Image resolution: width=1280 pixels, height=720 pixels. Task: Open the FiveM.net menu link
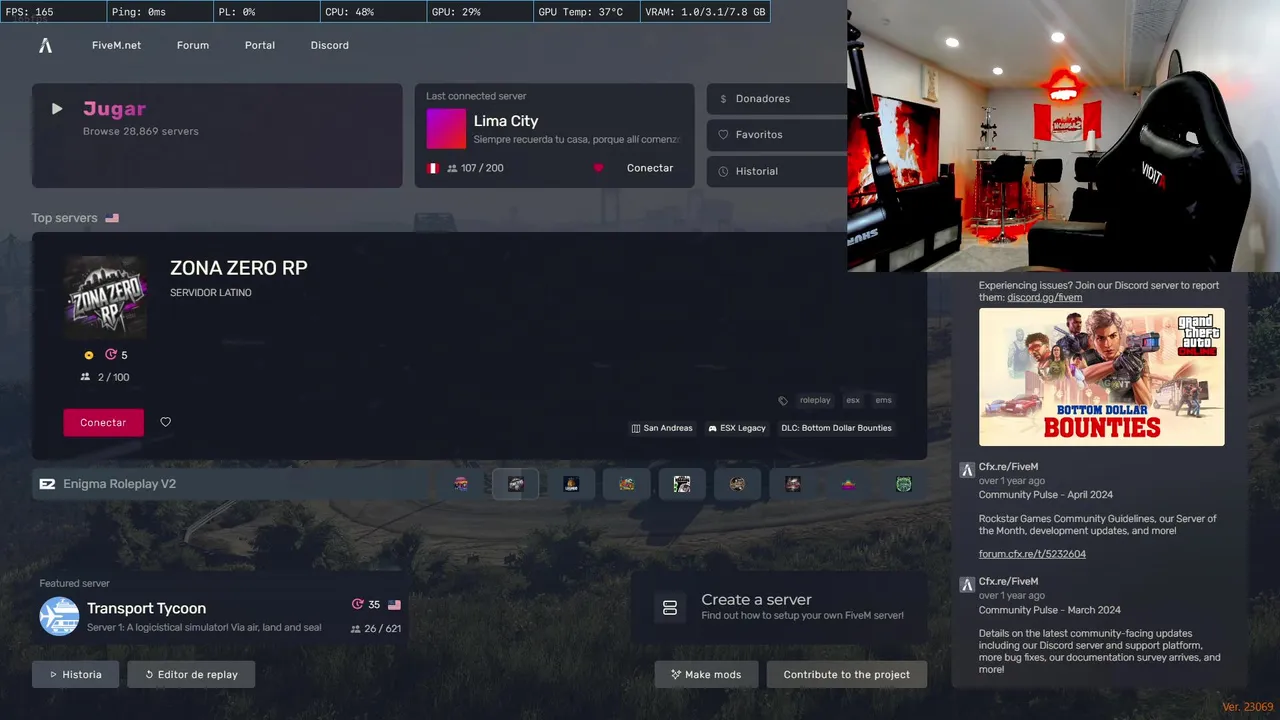pyautogui.click(x=116, y=45)
